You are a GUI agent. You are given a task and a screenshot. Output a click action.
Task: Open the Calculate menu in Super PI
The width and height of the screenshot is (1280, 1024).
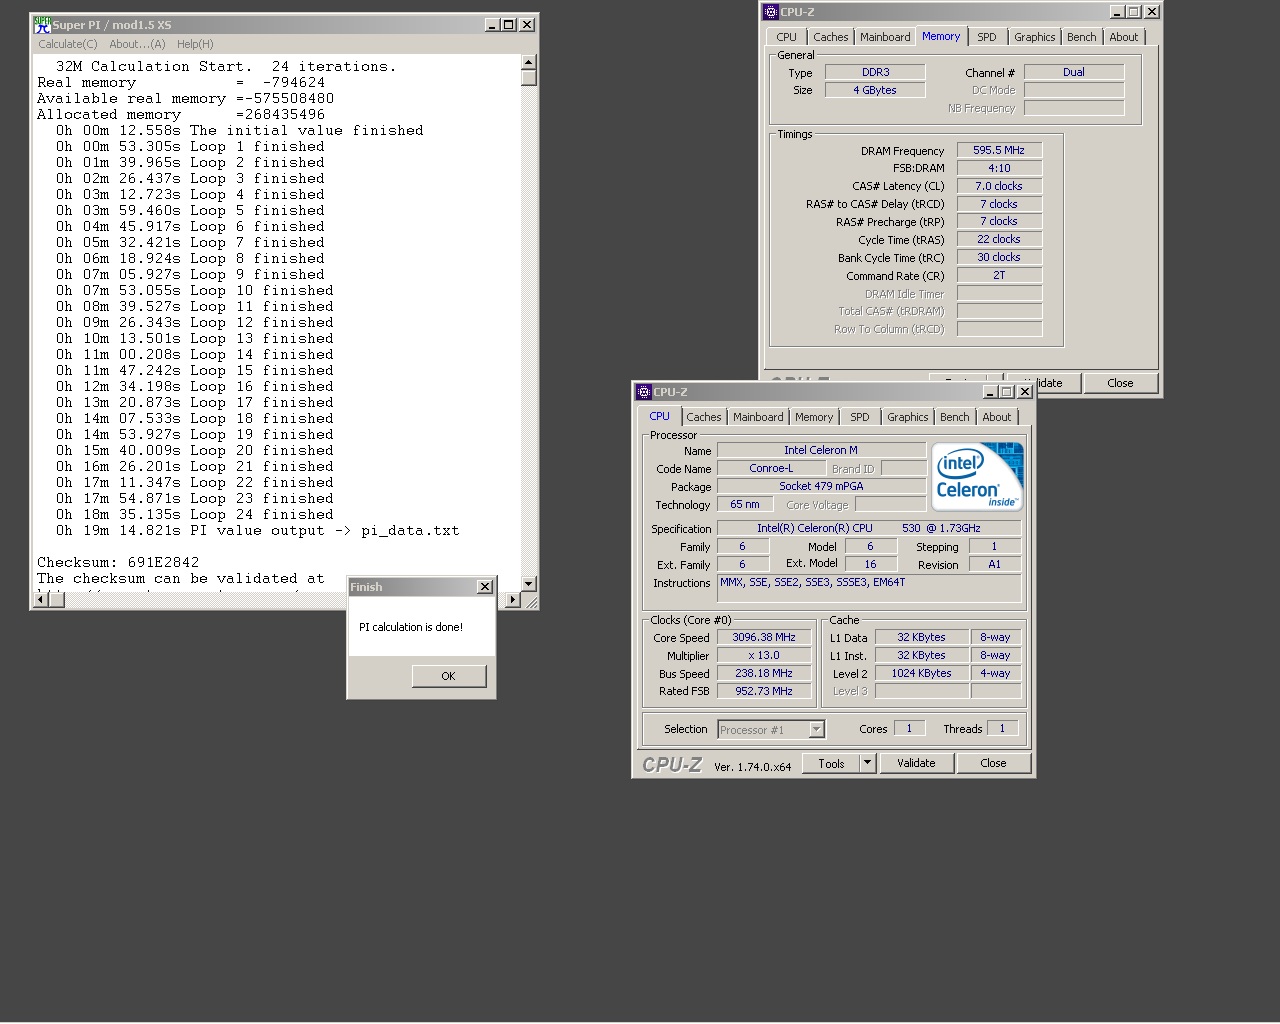pos(68,44)
